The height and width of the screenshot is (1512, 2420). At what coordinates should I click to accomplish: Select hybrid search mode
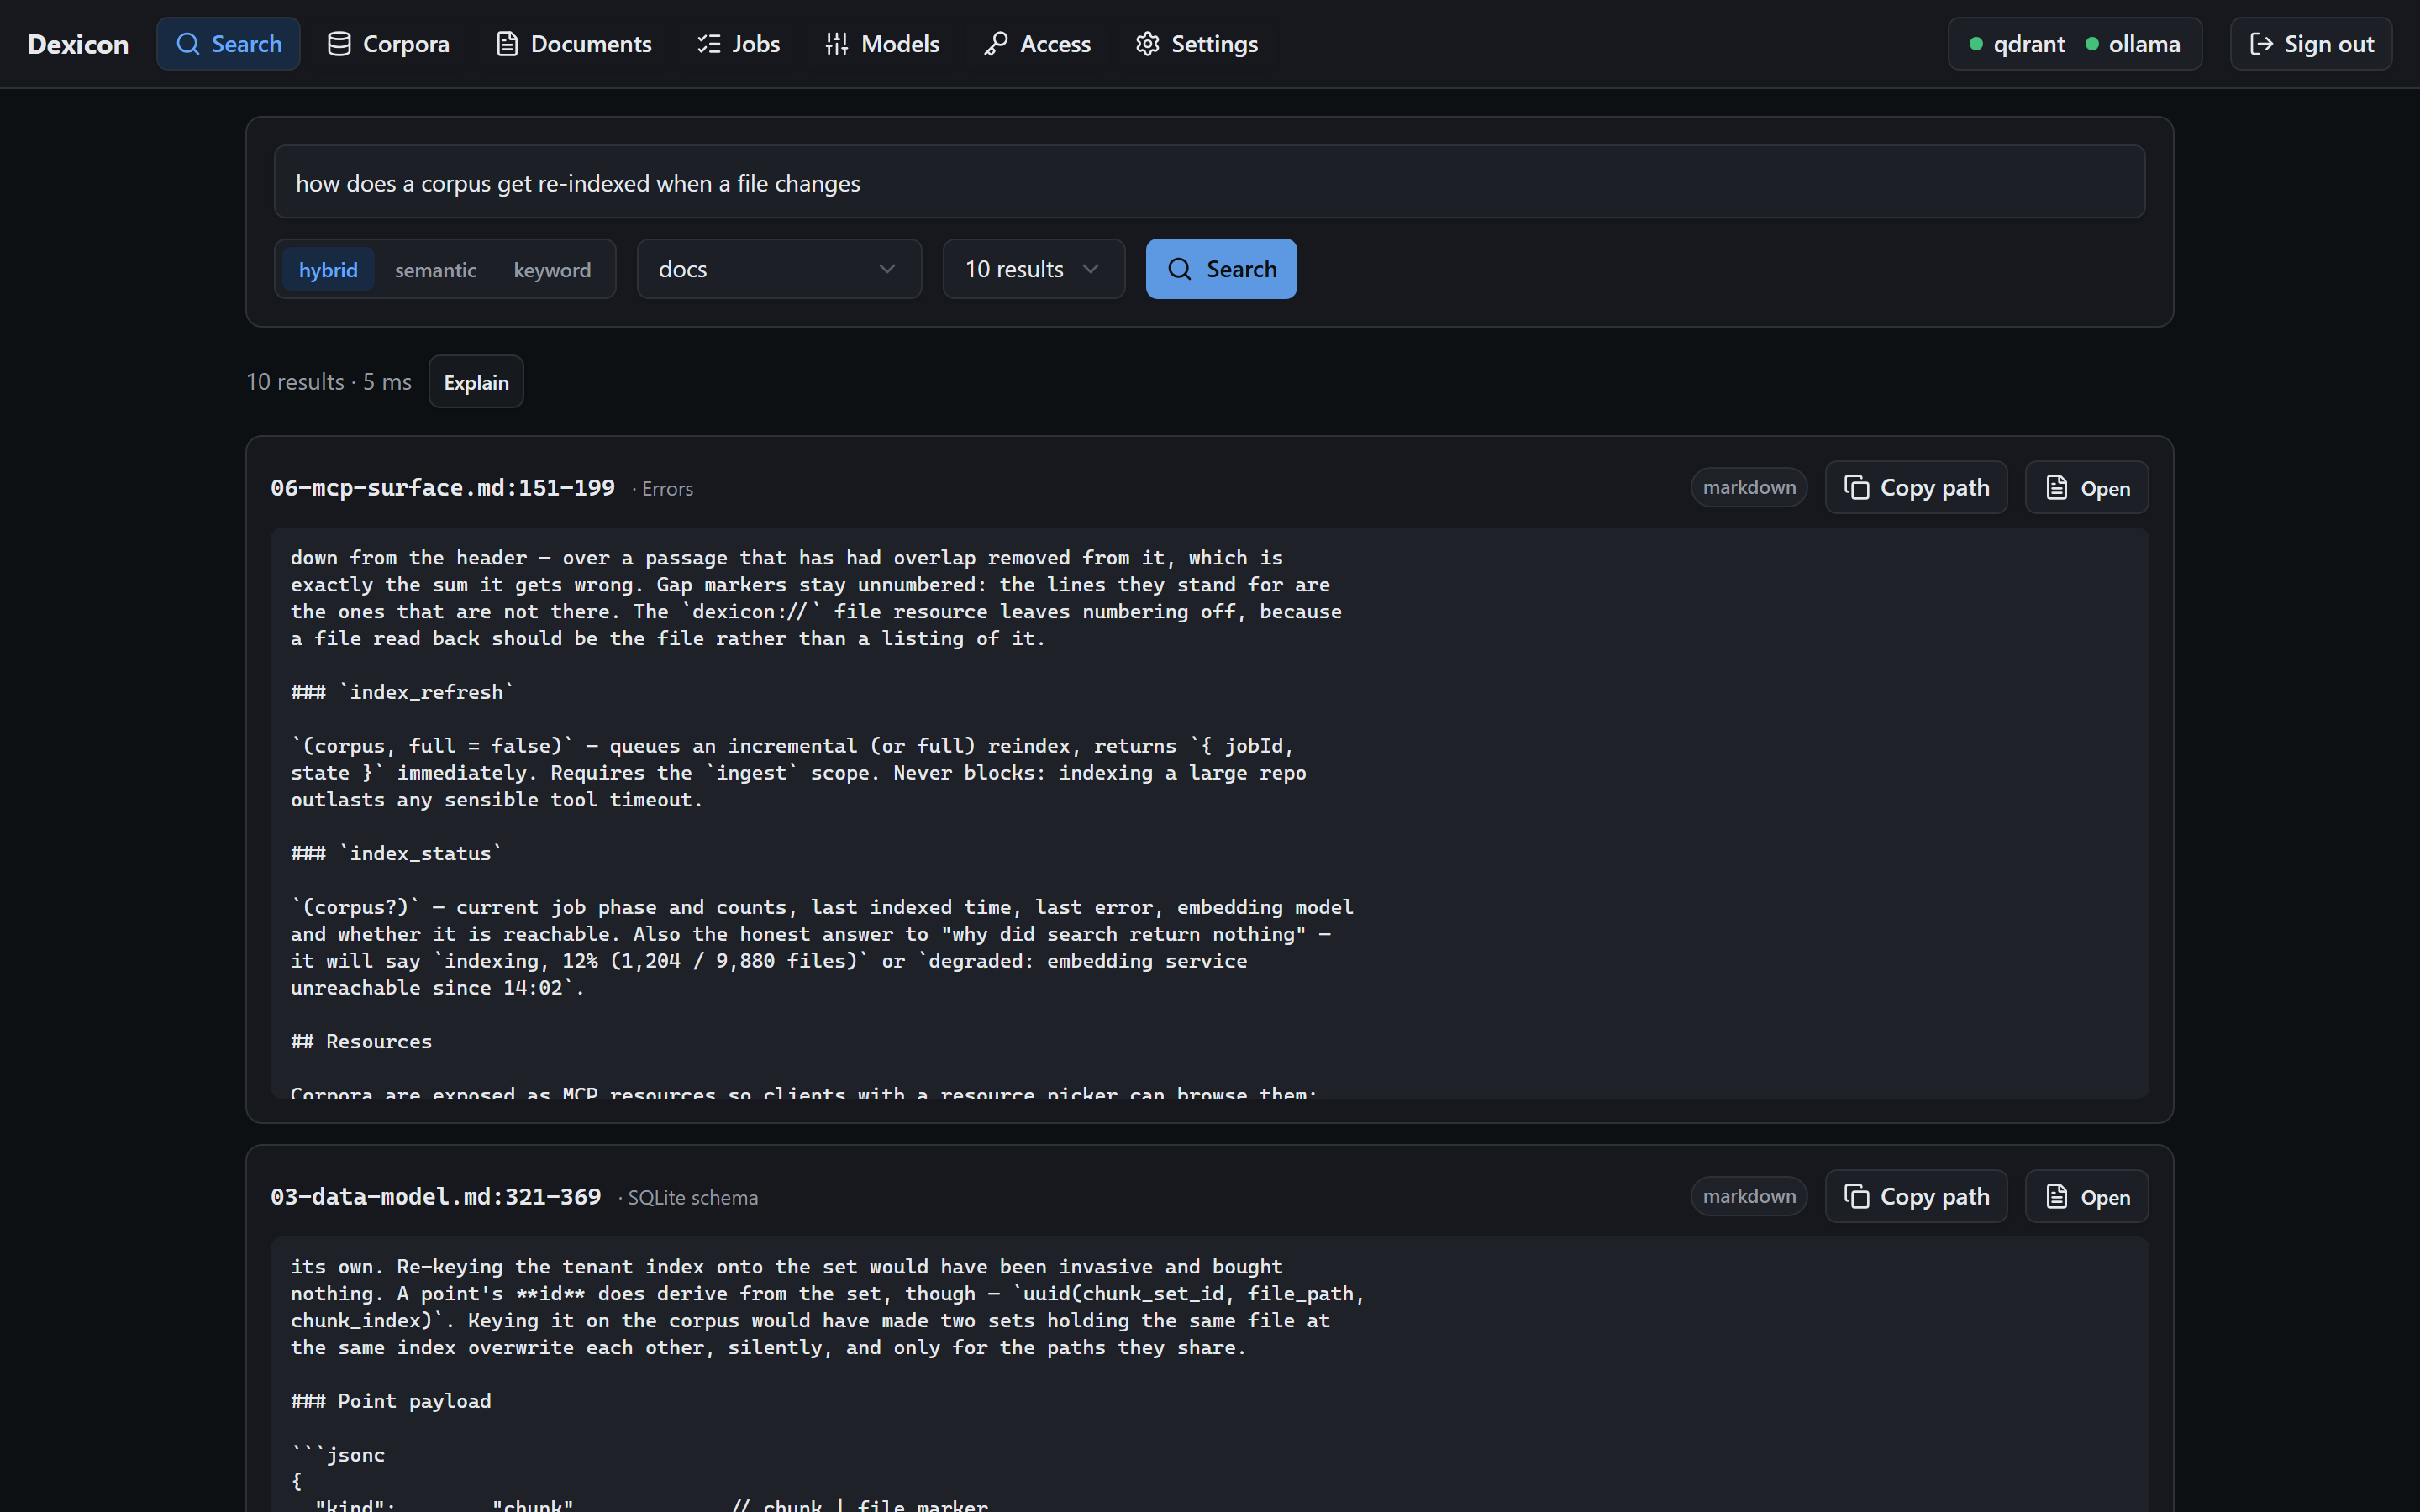coord(328,269)
